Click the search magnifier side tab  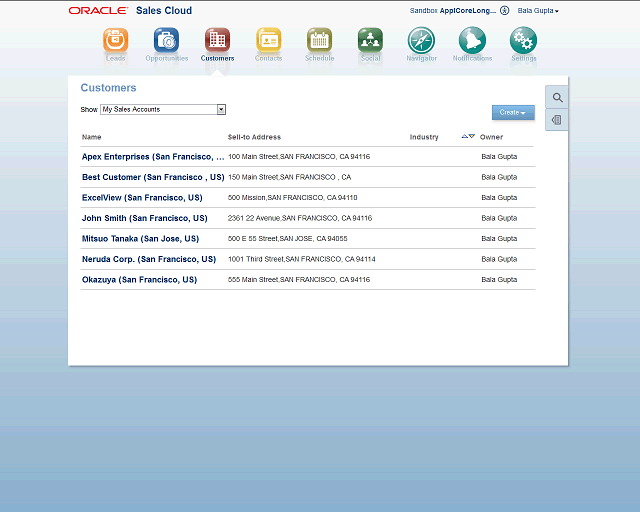pyautogui.click(x=557, y=98)
